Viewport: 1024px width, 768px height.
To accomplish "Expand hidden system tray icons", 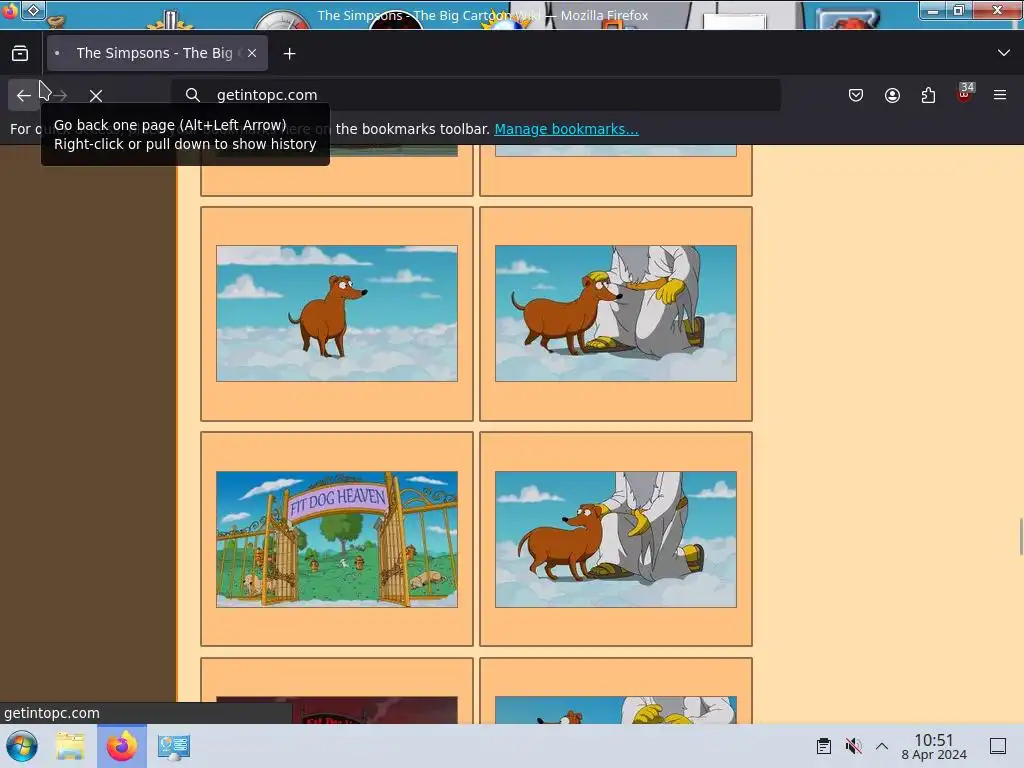I will (x=882, y=746).
